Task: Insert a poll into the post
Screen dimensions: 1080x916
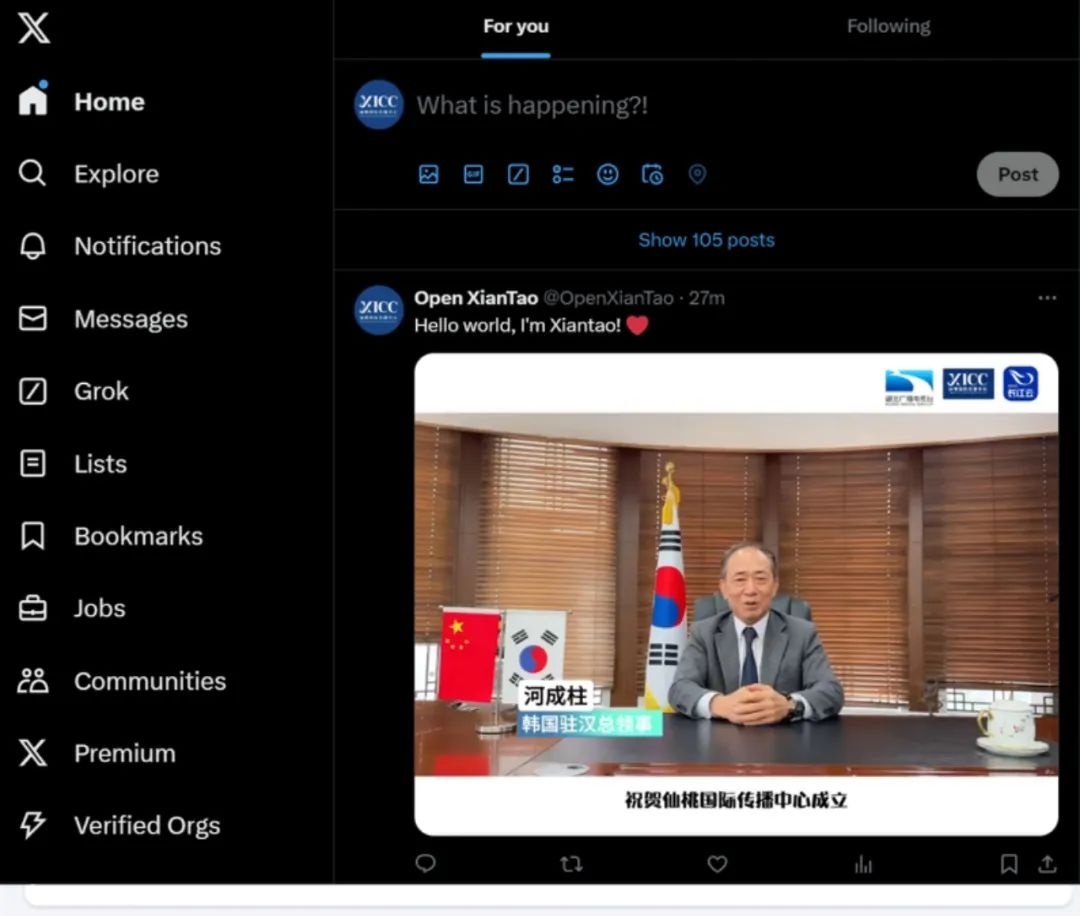Action: (x=563, y=175)
